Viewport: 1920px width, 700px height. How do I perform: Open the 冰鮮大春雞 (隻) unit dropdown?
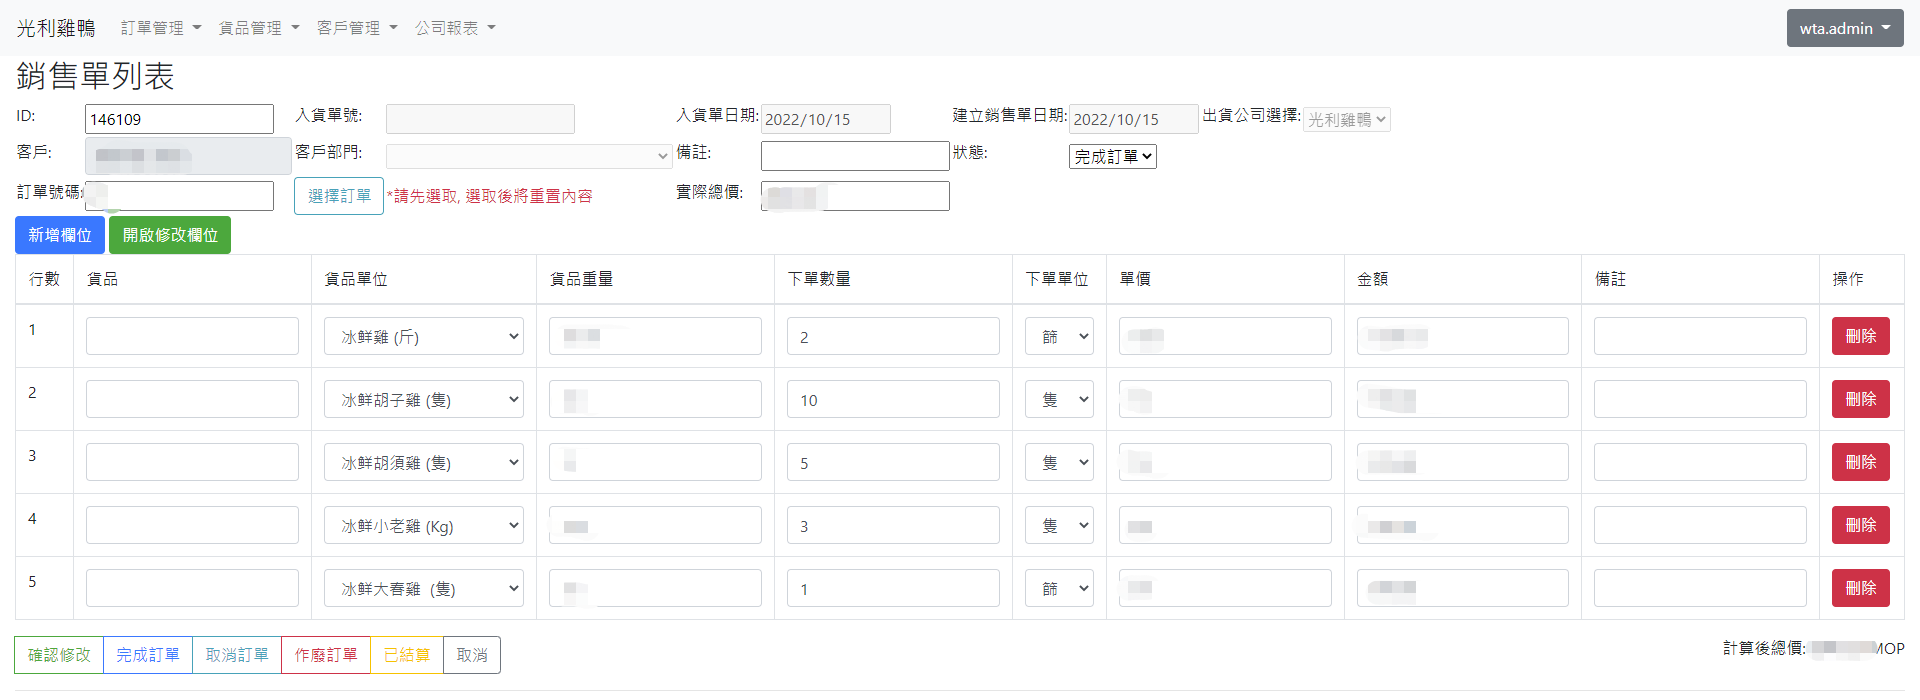pos(424,588)
